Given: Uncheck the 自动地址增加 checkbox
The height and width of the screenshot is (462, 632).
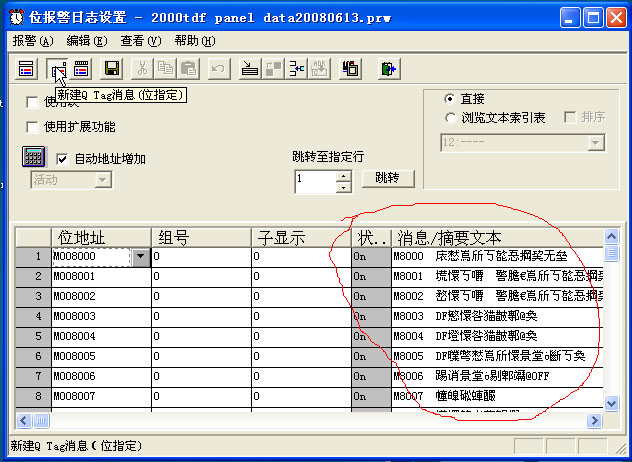Looking at the screenshot, I should point(62,159).
